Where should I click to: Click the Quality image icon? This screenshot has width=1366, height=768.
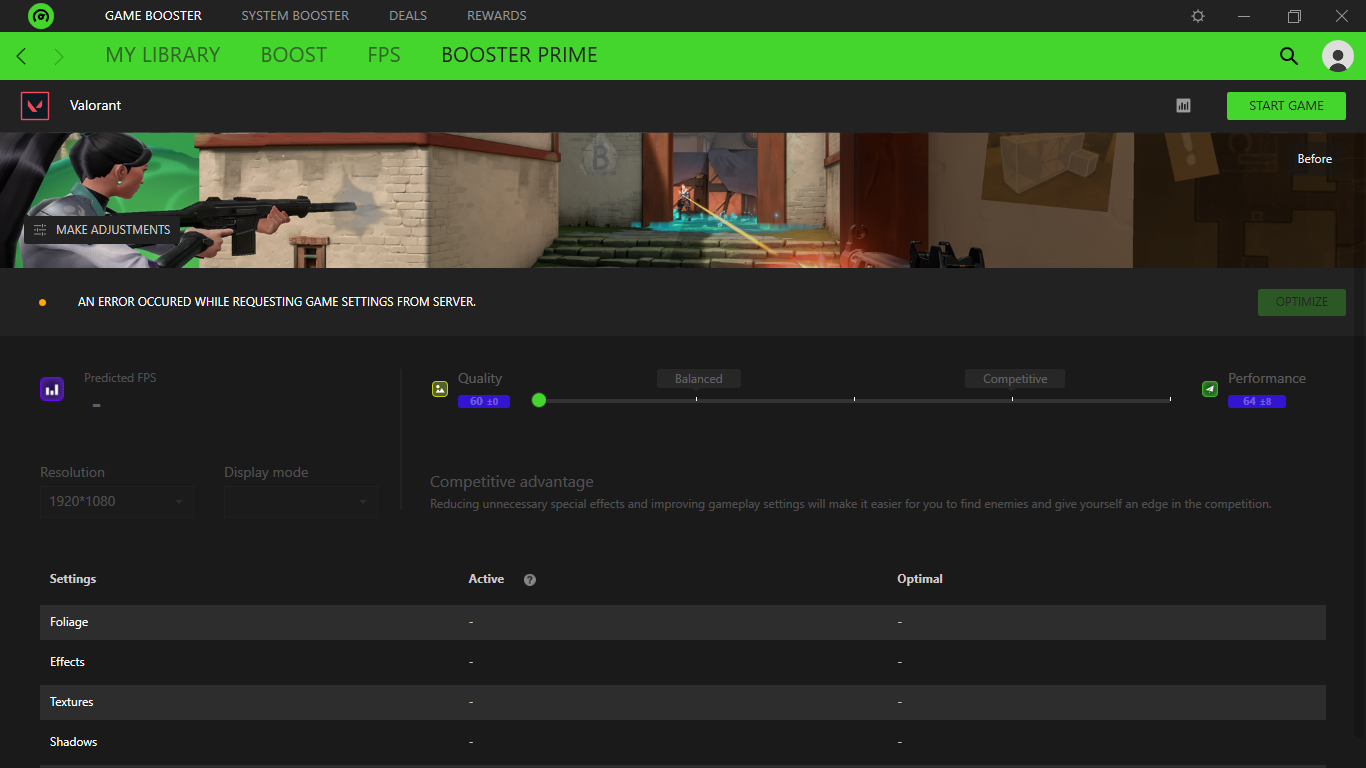[440, 389]
